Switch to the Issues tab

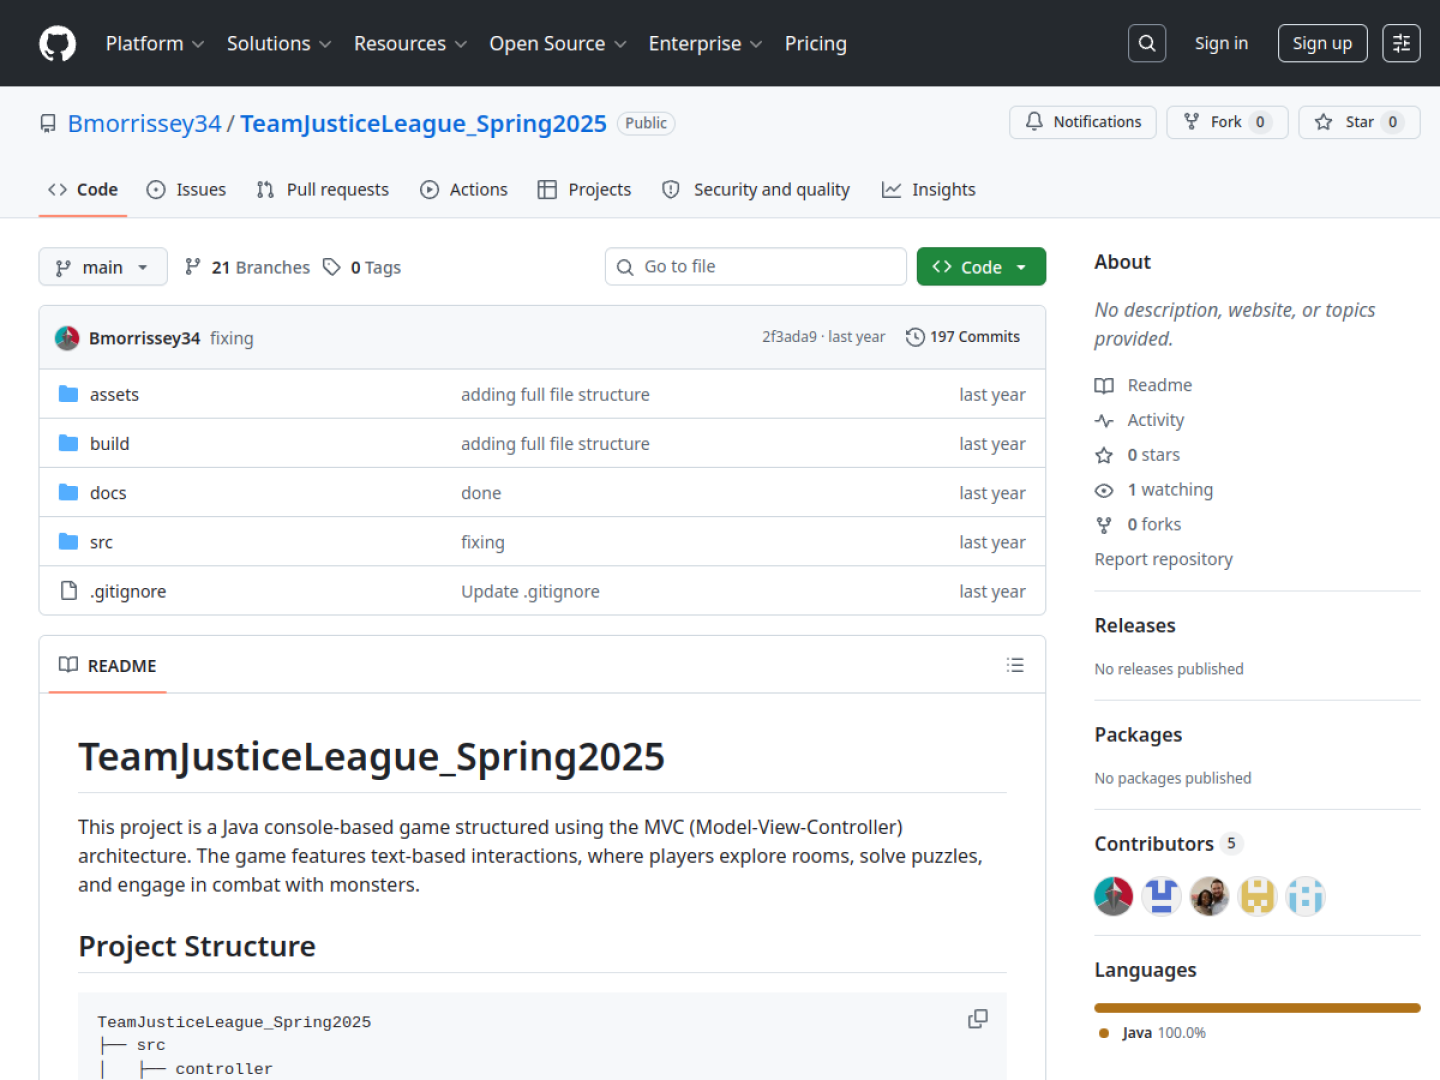point(187,190)
